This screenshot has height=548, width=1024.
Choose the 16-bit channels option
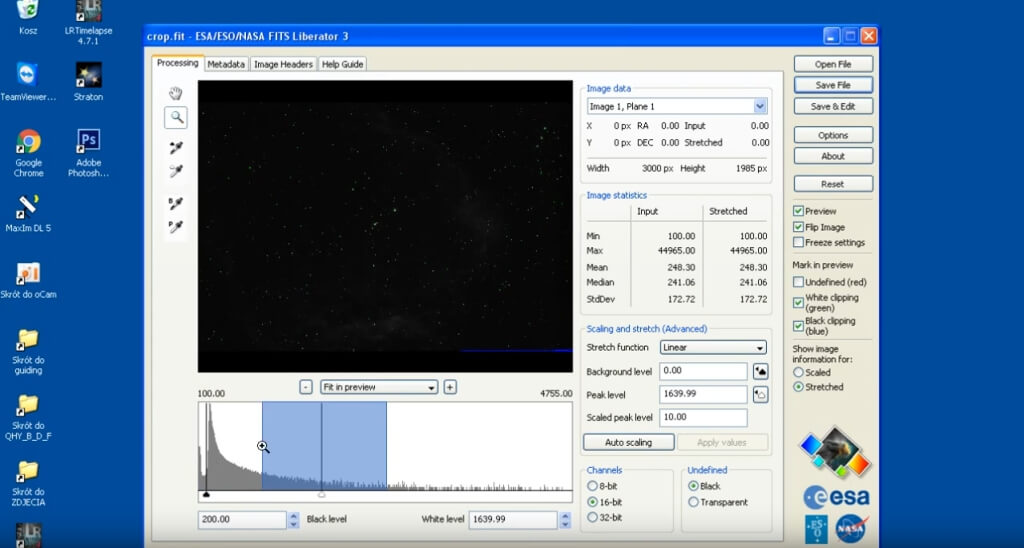[592, 502]
